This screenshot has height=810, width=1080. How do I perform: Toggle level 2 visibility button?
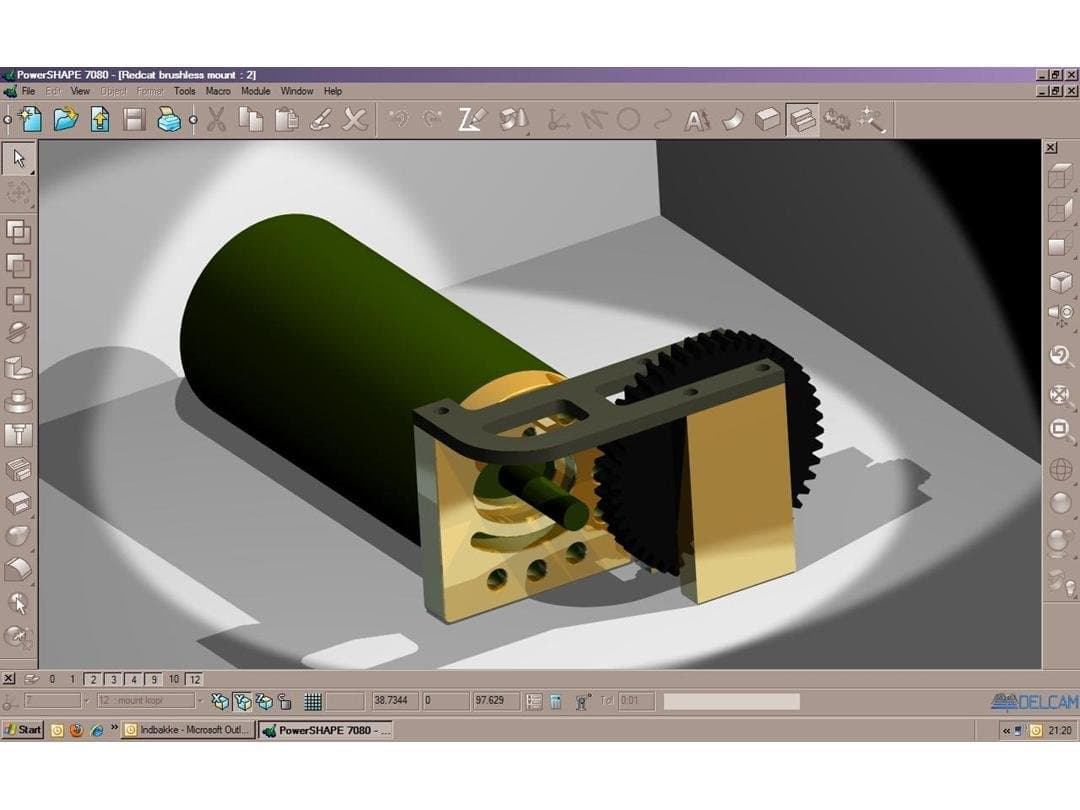pyautogui.click(x=94, y=679)
